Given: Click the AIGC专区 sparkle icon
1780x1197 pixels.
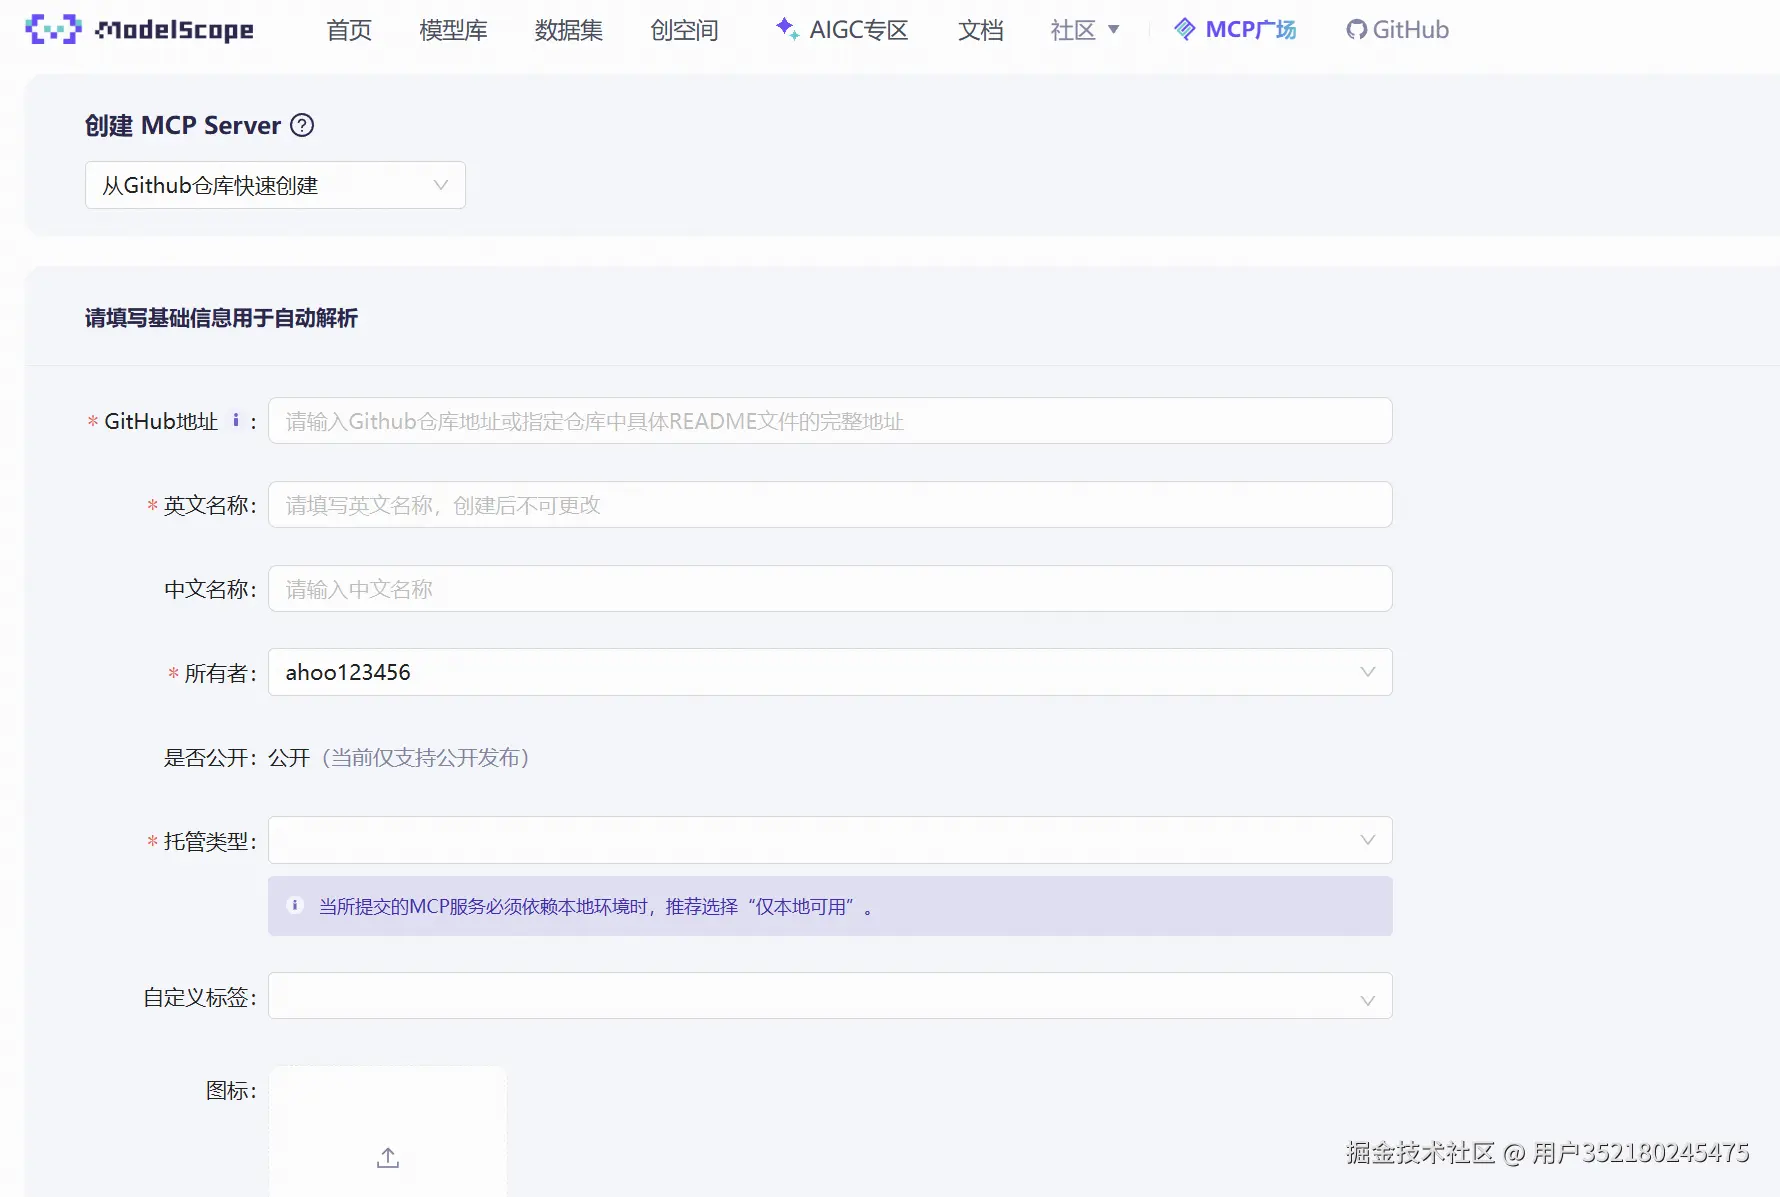Looking at the screenshot, I should pos(787,29).
